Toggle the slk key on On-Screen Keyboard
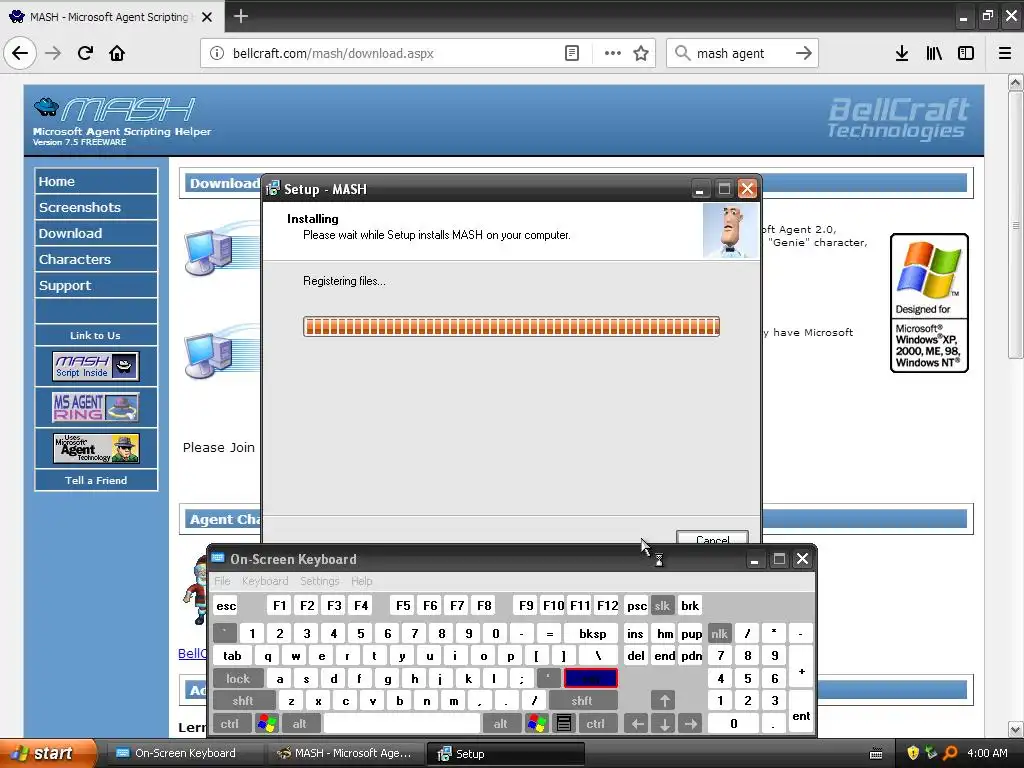 [x=662, y=605]
